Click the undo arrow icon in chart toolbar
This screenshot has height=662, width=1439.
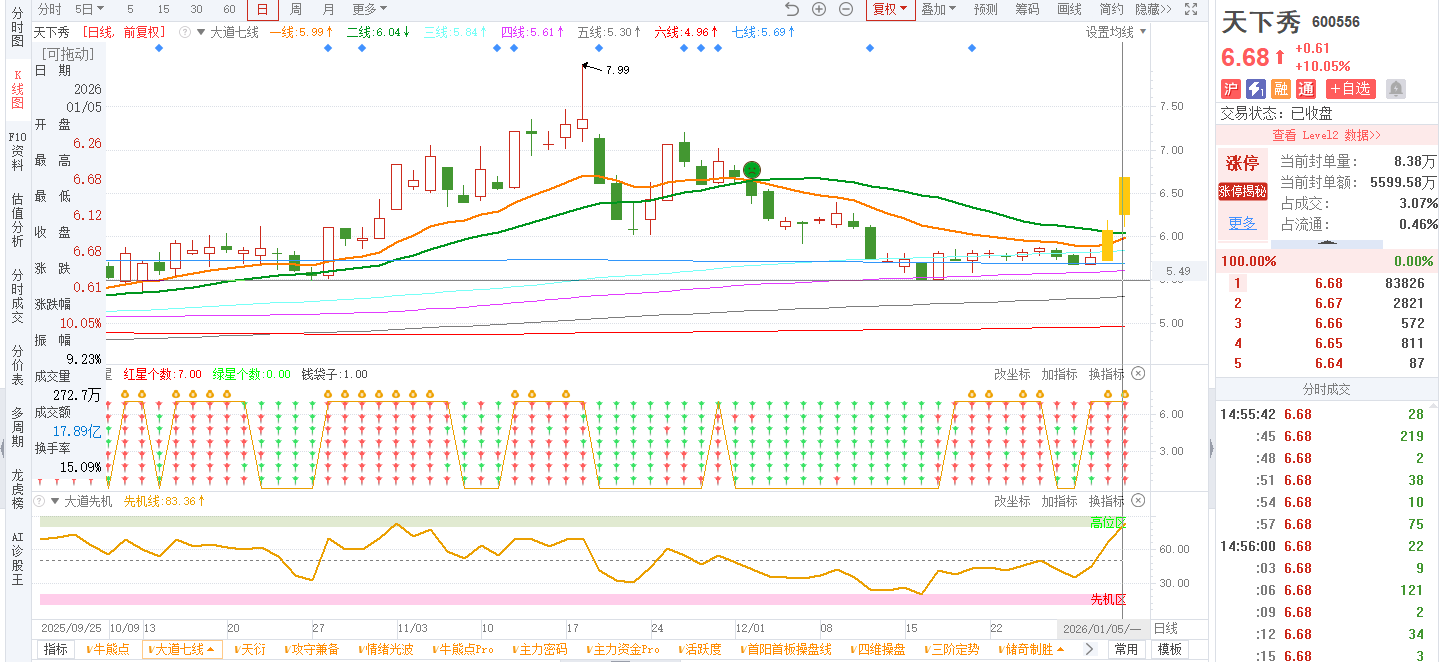(x=792, y=10)
